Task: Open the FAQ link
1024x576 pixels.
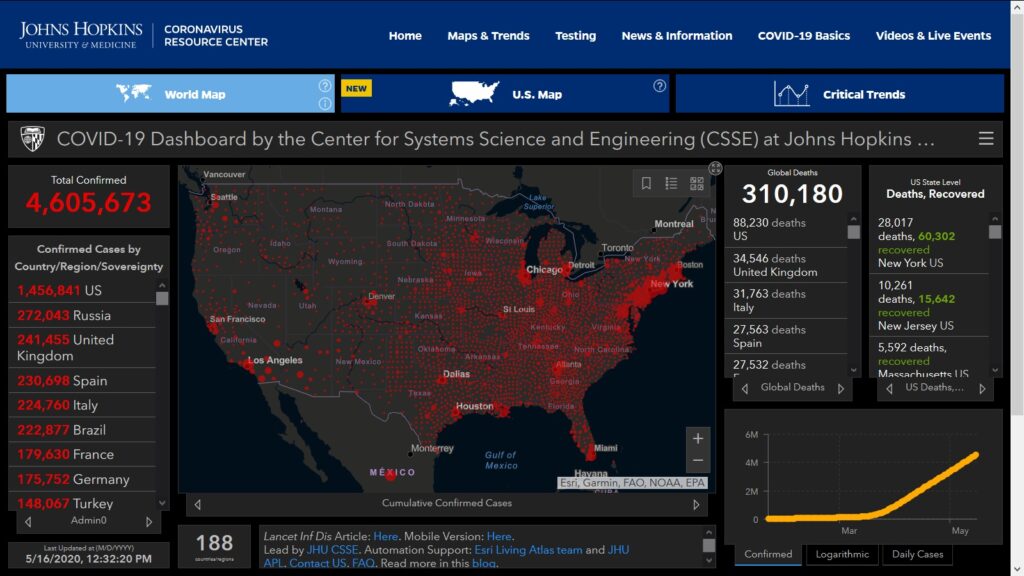Action: click(x=363, y=563)
